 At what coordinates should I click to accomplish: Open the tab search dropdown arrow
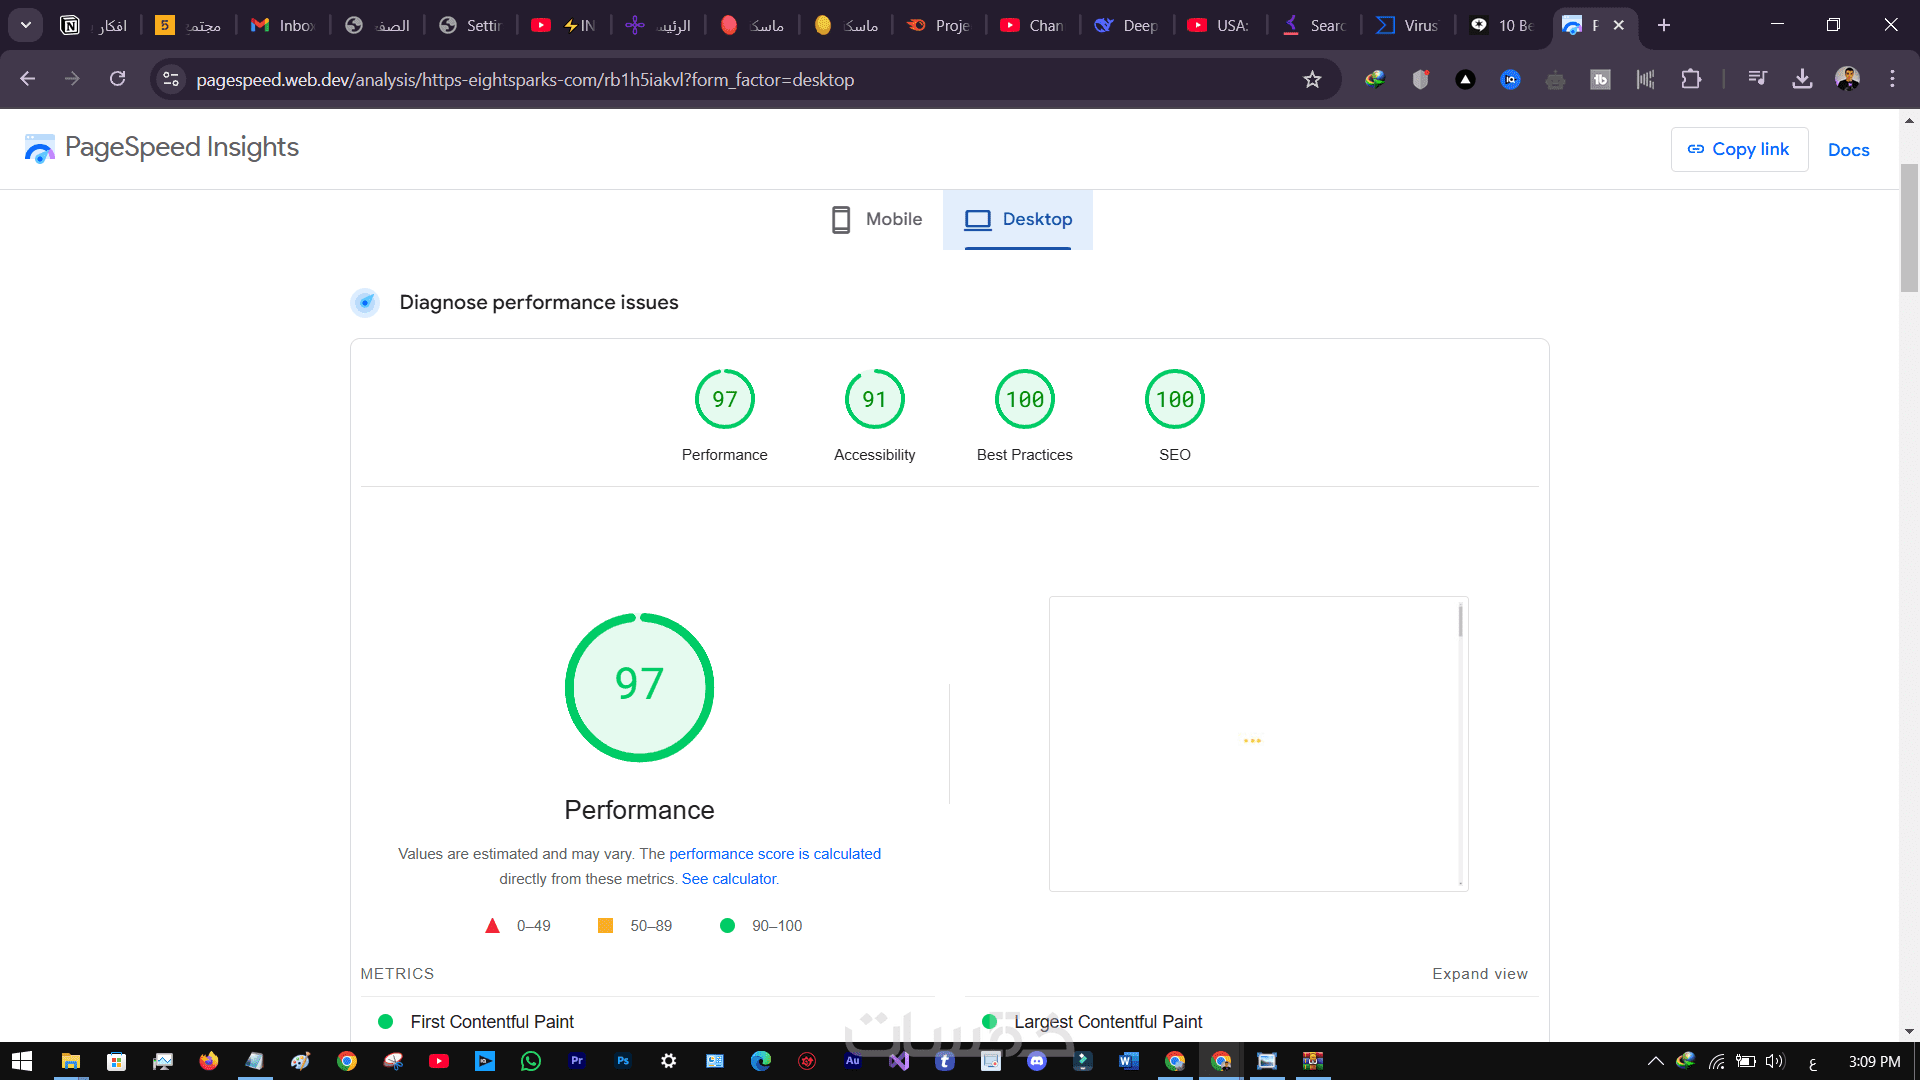26,25
